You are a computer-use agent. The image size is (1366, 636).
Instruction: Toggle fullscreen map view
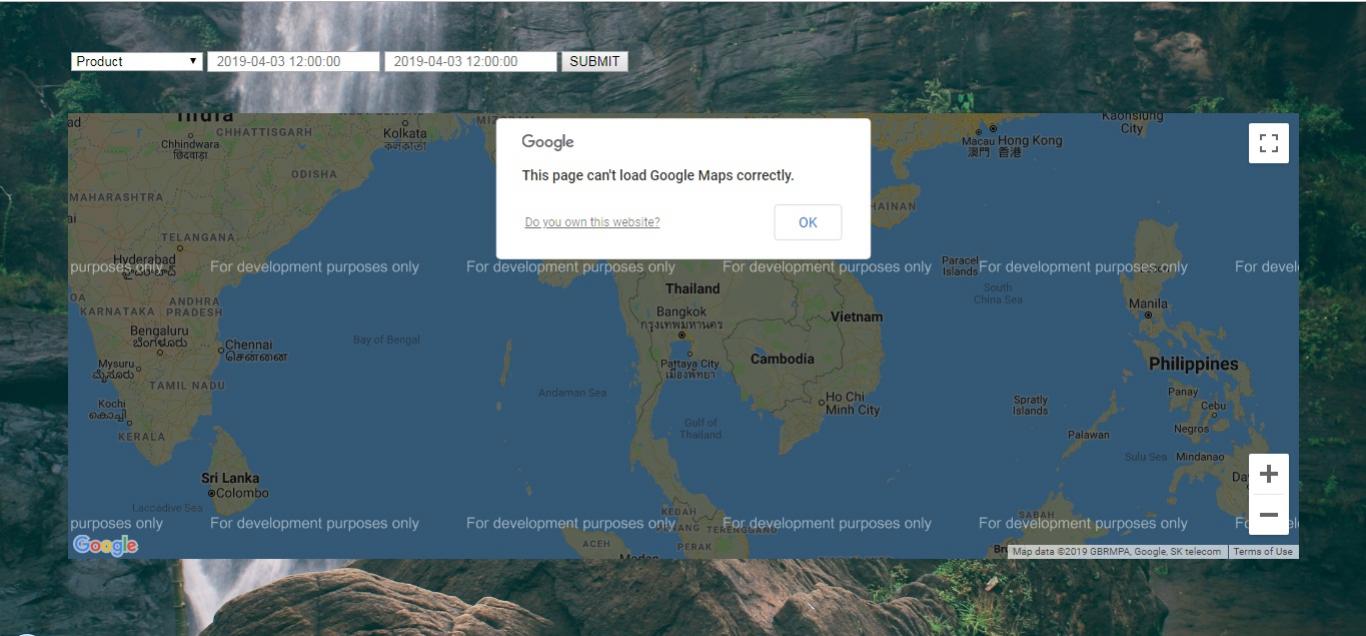tap(1269, 143)
